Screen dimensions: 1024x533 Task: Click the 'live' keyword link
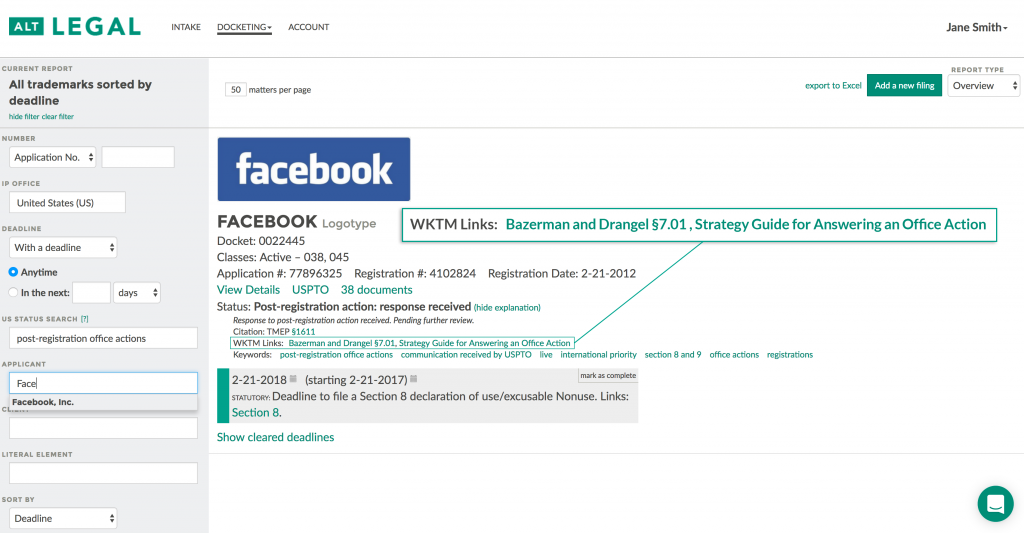[546, 355]
